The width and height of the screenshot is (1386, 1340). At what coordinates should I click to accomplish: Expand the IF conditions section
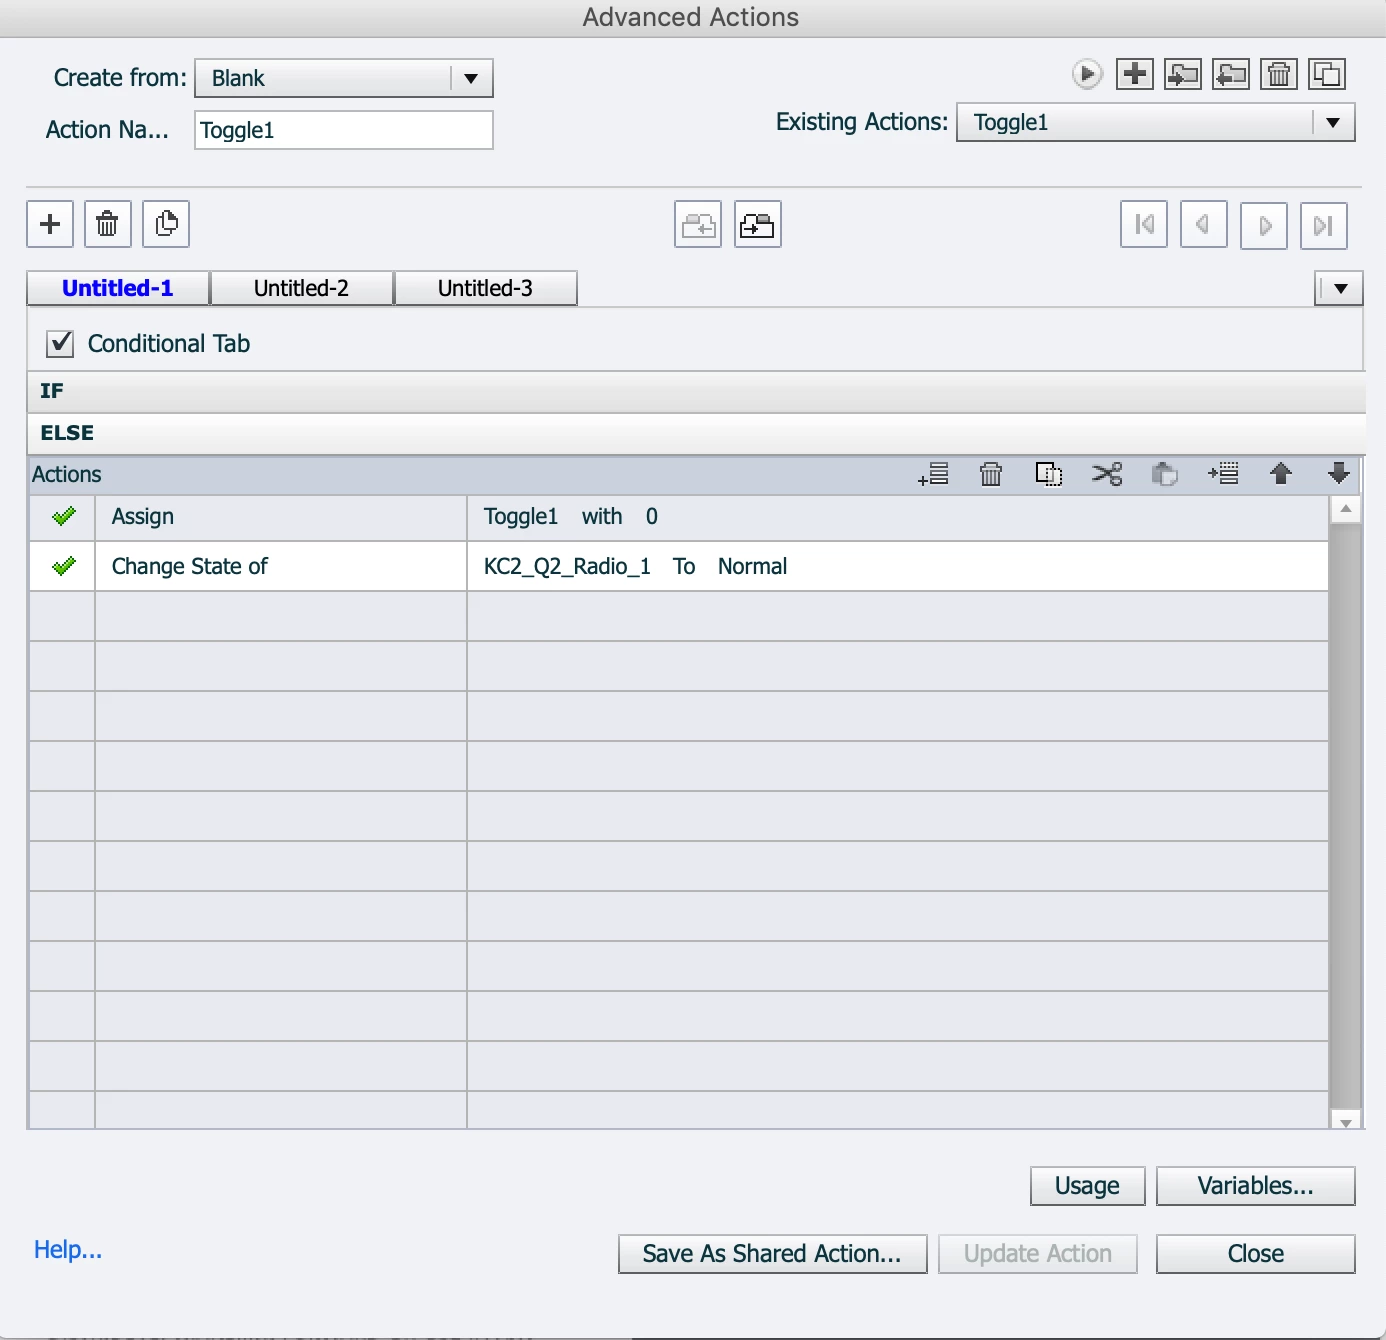696,392
